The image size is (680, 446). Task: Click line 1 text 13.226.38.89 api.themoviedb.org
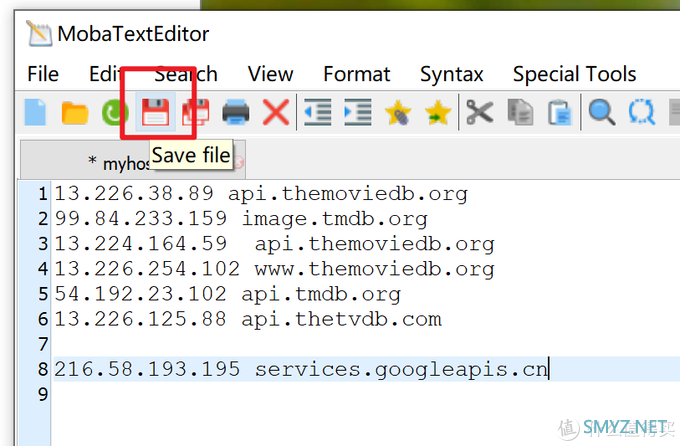click(261, 193)
